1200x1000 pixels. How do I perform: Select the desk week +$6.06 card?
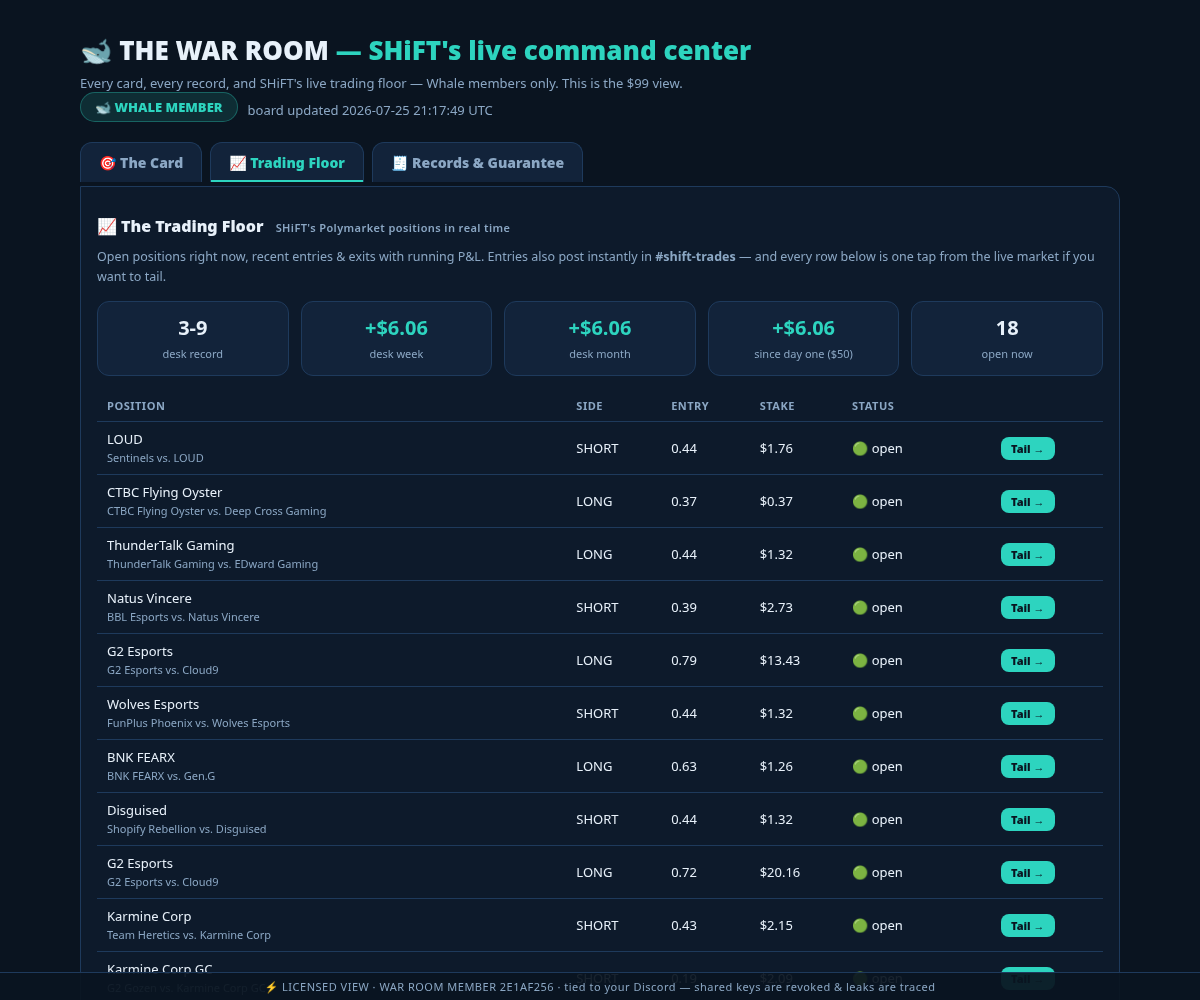(396, 338)
